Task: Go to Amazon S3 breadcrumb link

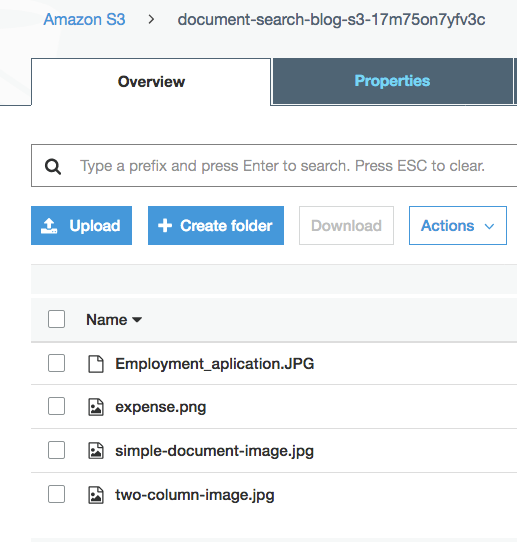Action: [x=84, y=19]
